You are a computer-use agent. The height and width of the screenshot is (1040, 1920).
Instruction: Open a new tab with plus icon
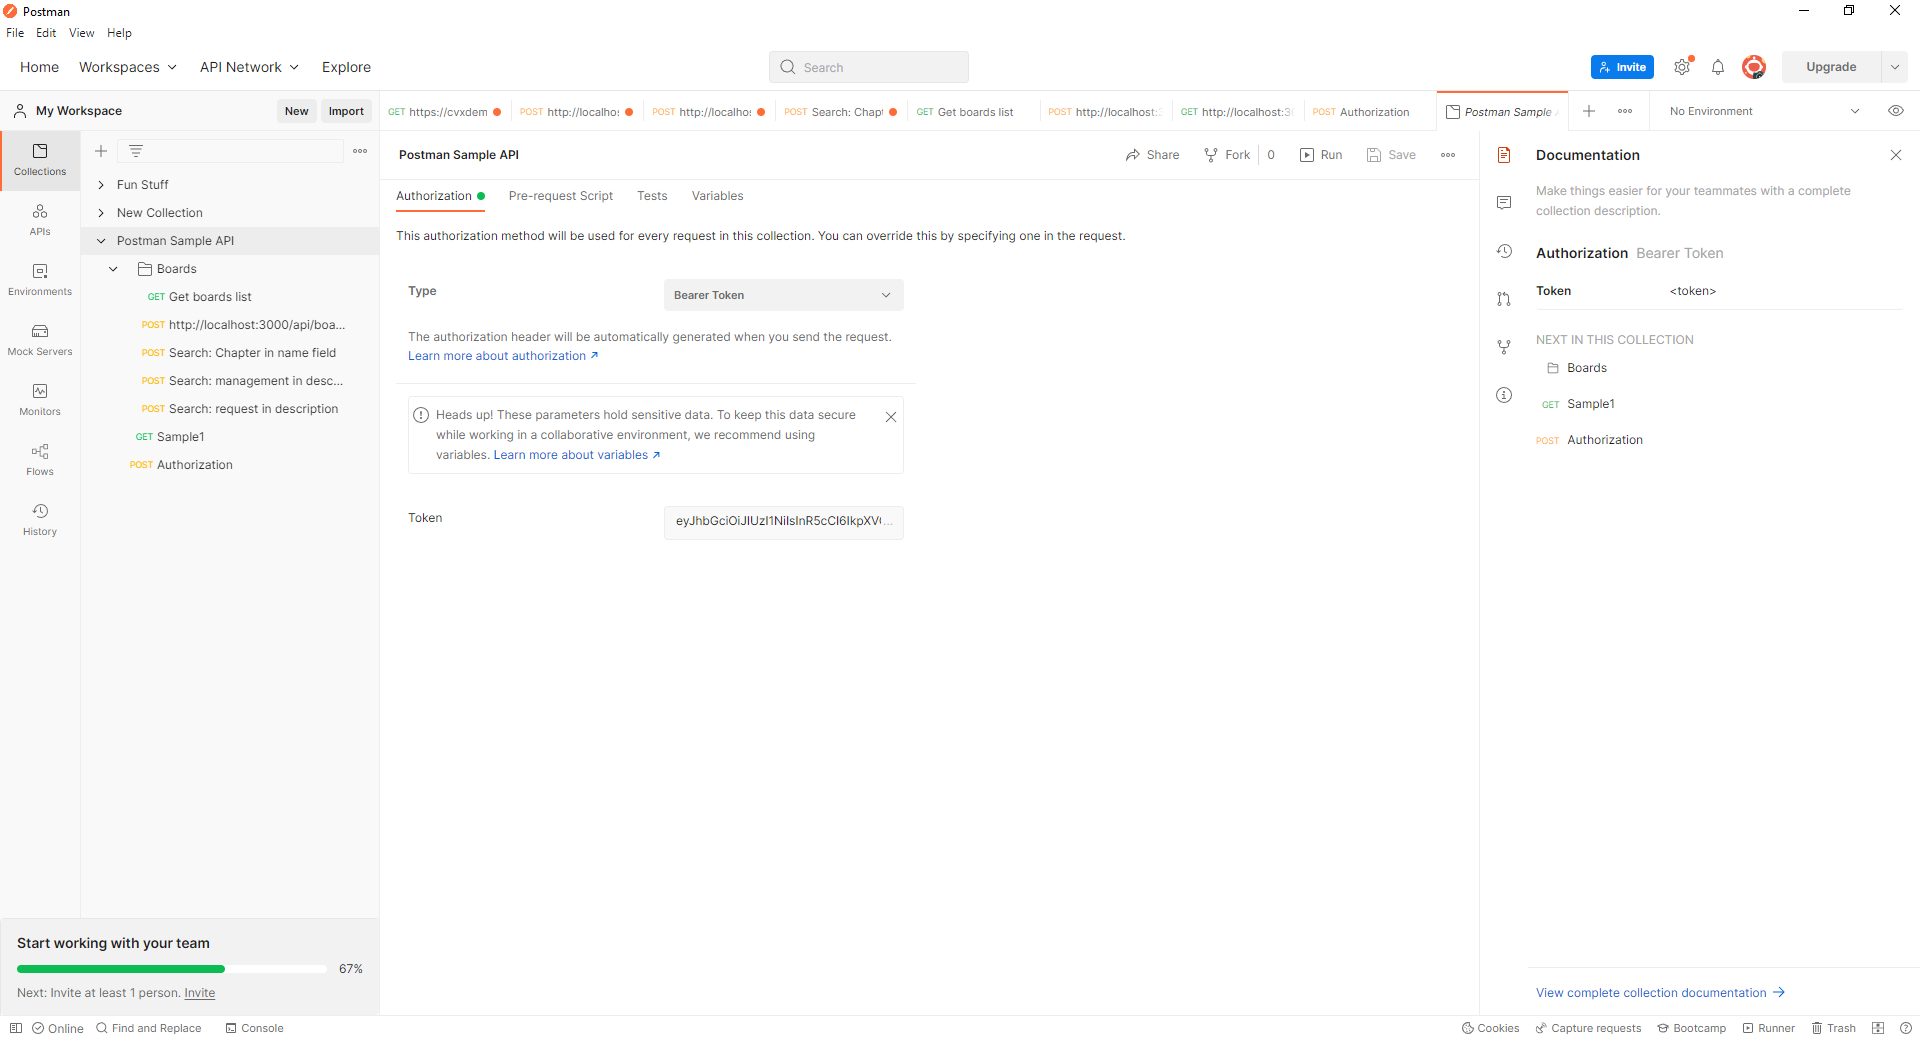tap(1589, 111)
